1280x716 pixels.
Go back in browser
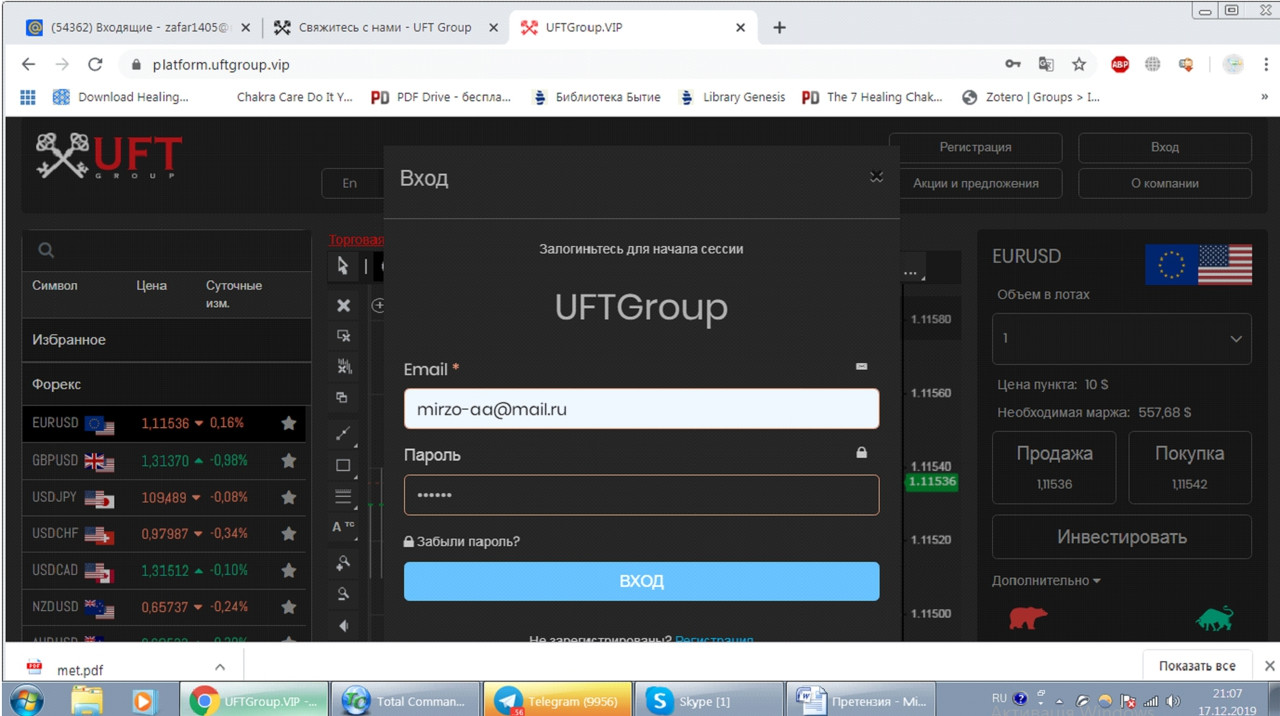[x=28, y=64]
